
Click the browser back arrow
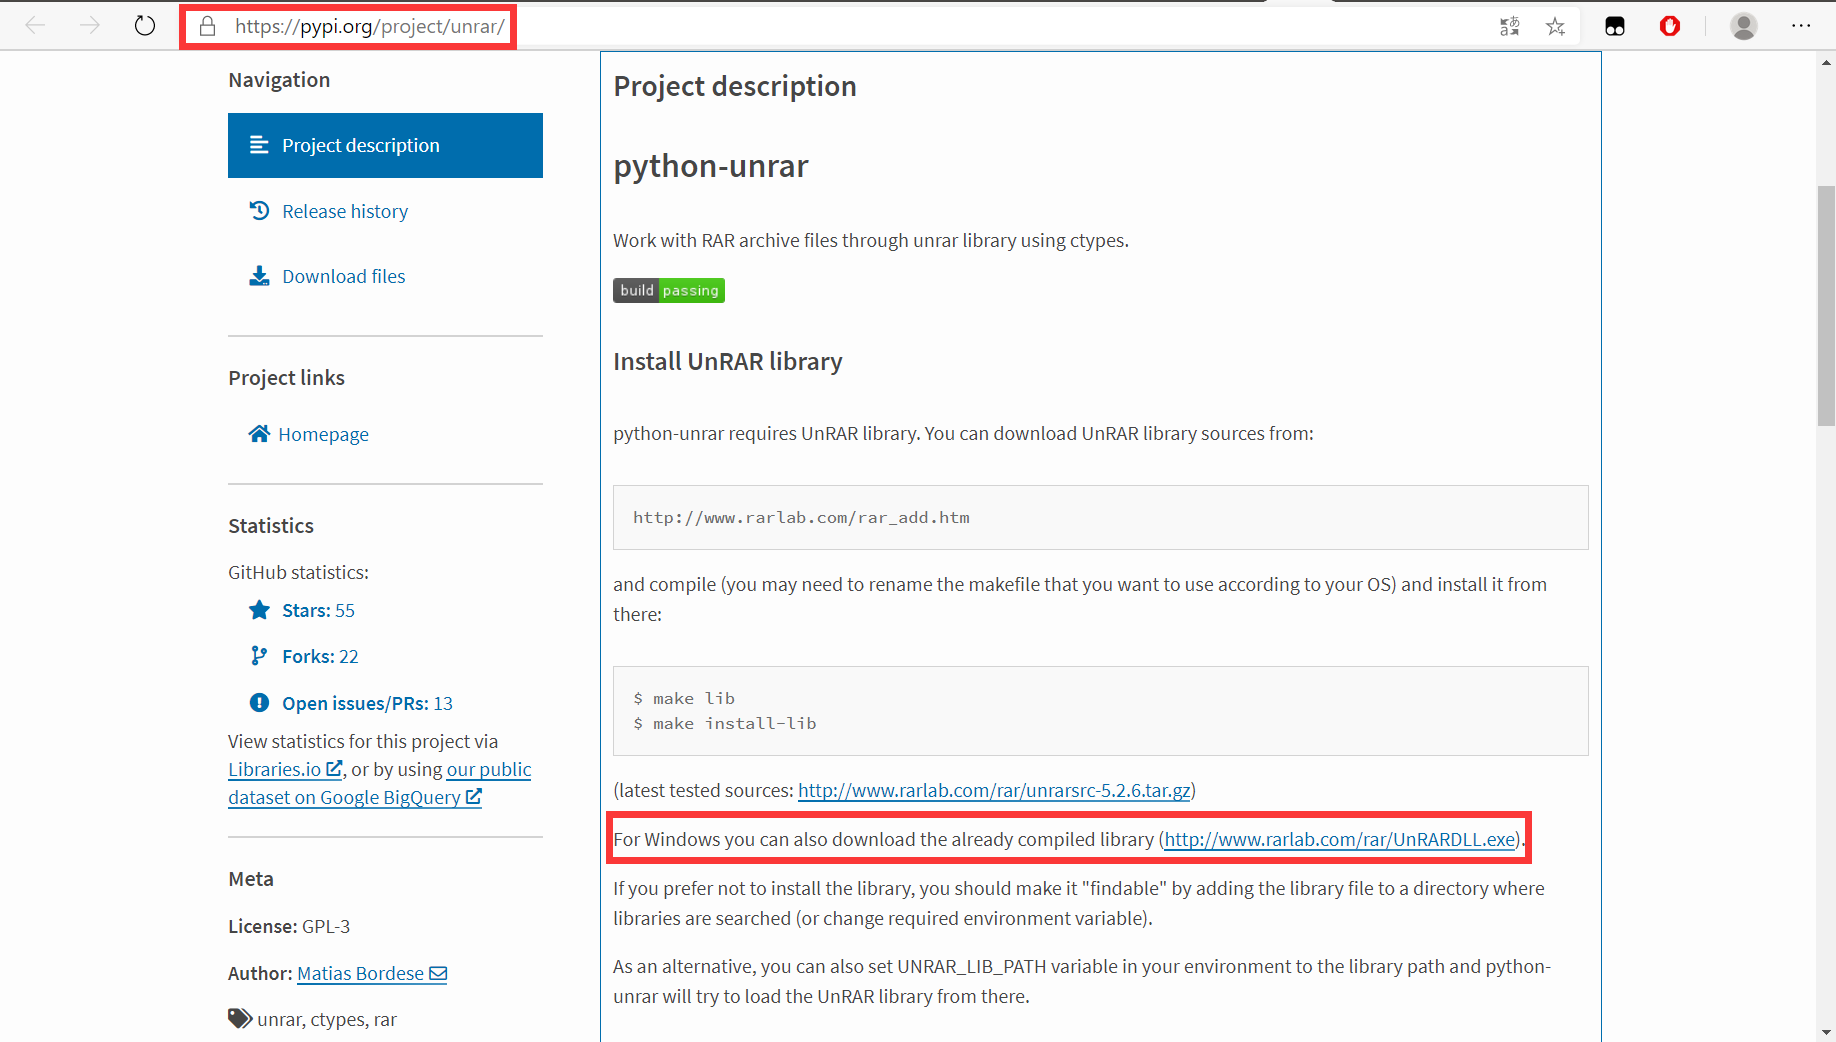point(36,26)
